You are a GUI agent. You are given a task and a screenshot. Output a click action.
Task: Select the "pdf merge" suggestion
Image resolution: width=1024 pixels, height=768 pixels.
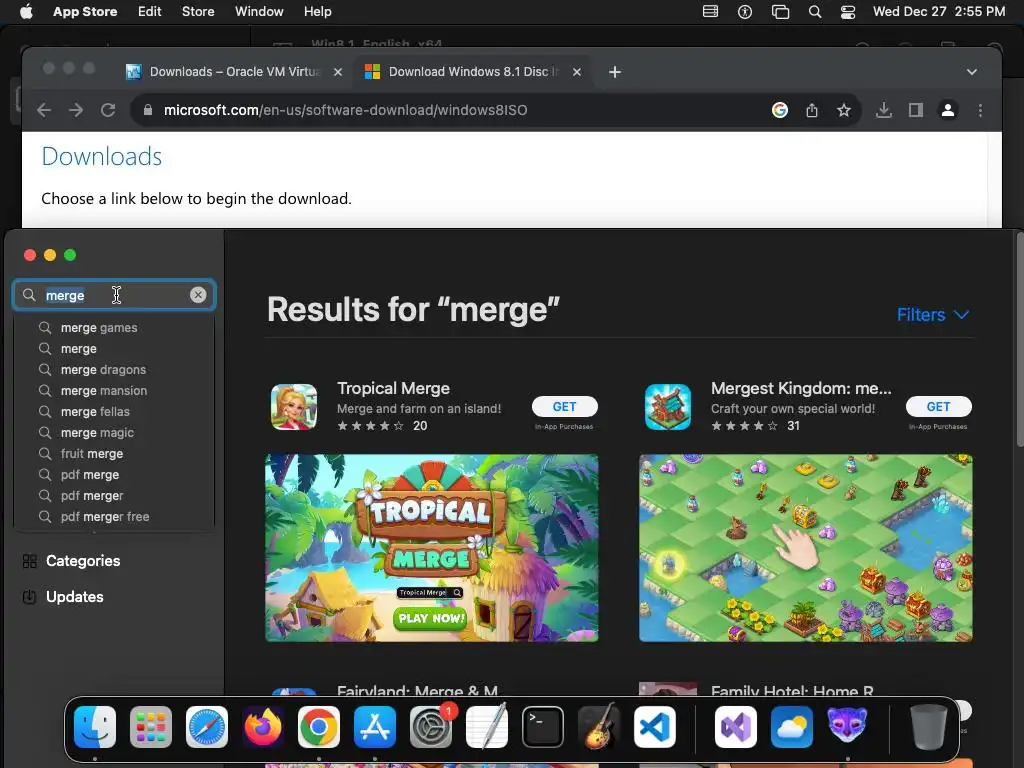click(x=89, y=475)
